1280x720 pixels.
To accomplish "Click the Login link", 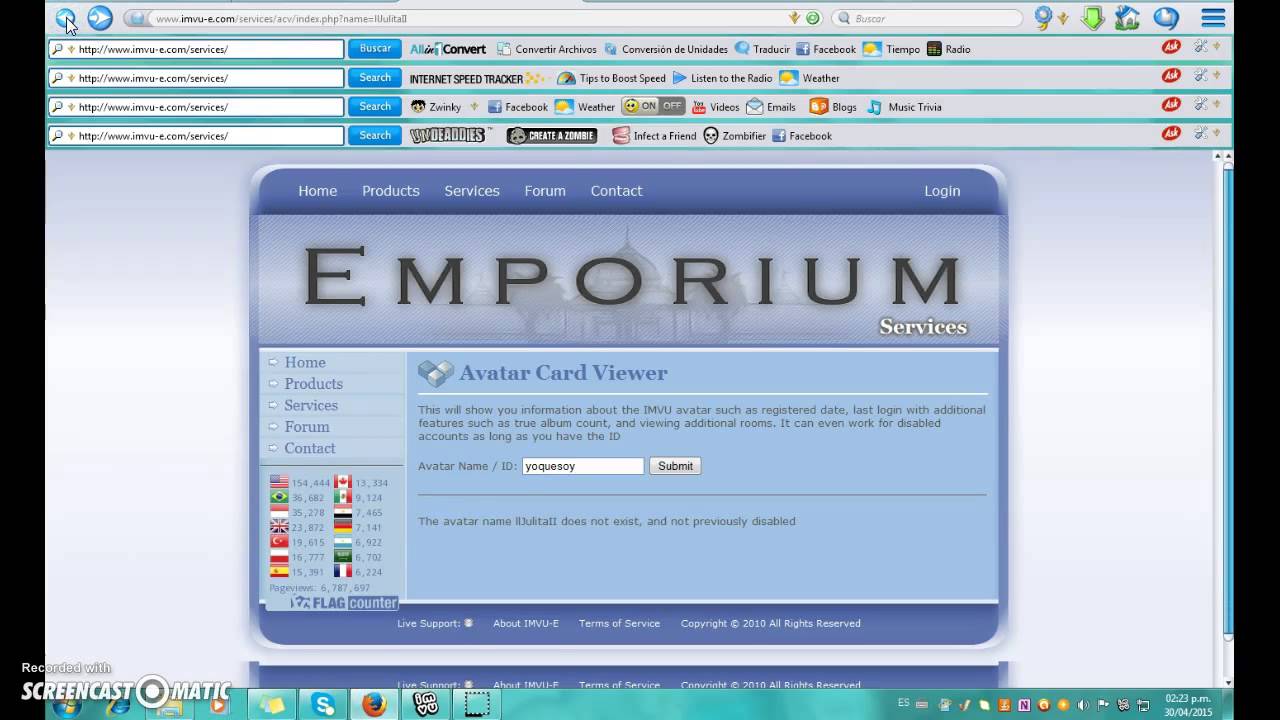I will (x=942, y=191).
